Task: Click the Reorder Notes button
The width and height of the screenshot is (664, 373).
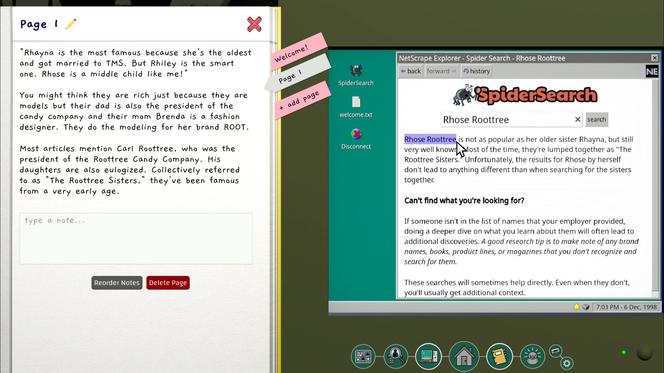Action: point(117,283)
